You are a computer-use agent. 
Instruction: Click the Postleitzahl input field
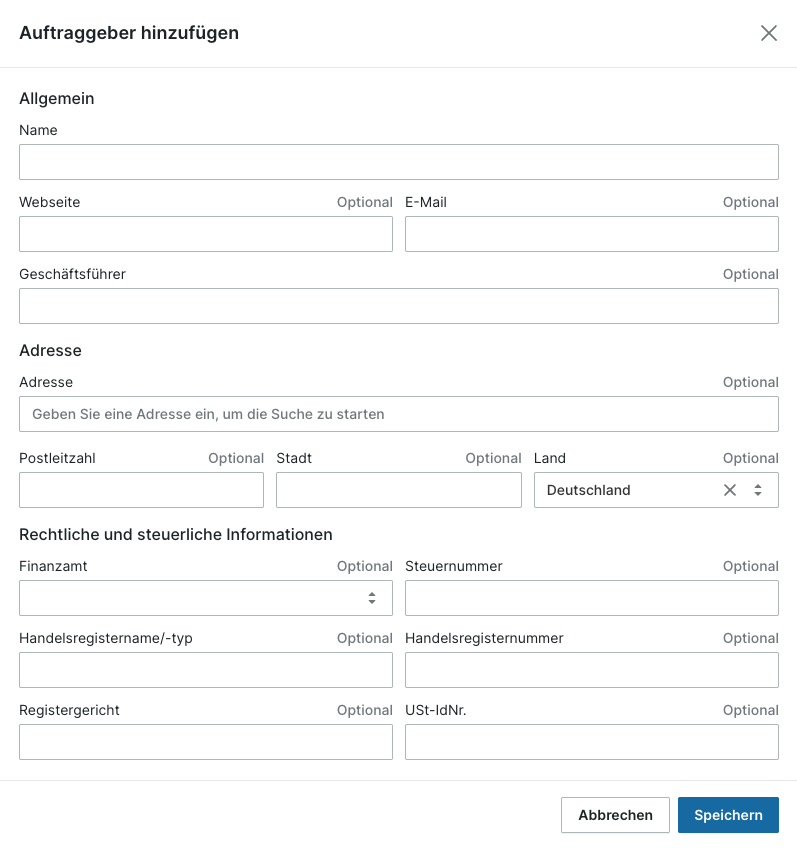(142, 490)
